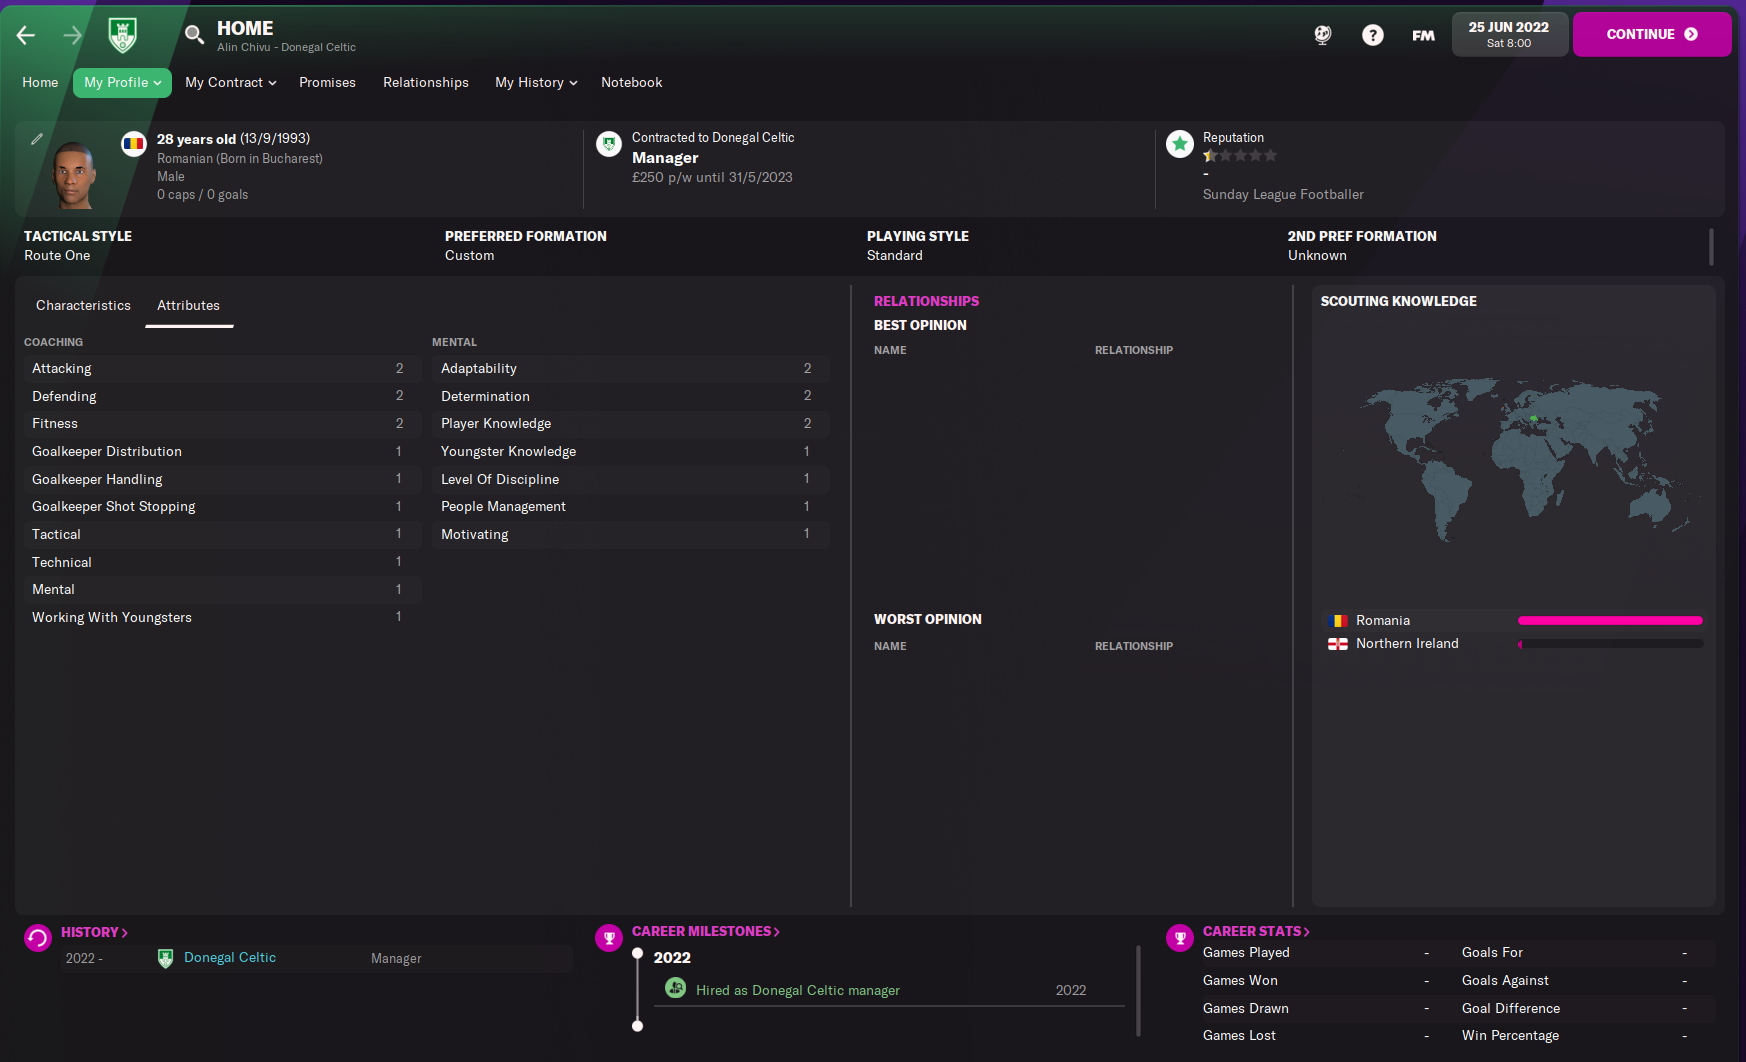Click the tactical panel scrollbar
This screenshot has height=1062, width=1746.
click(1711, 246)
